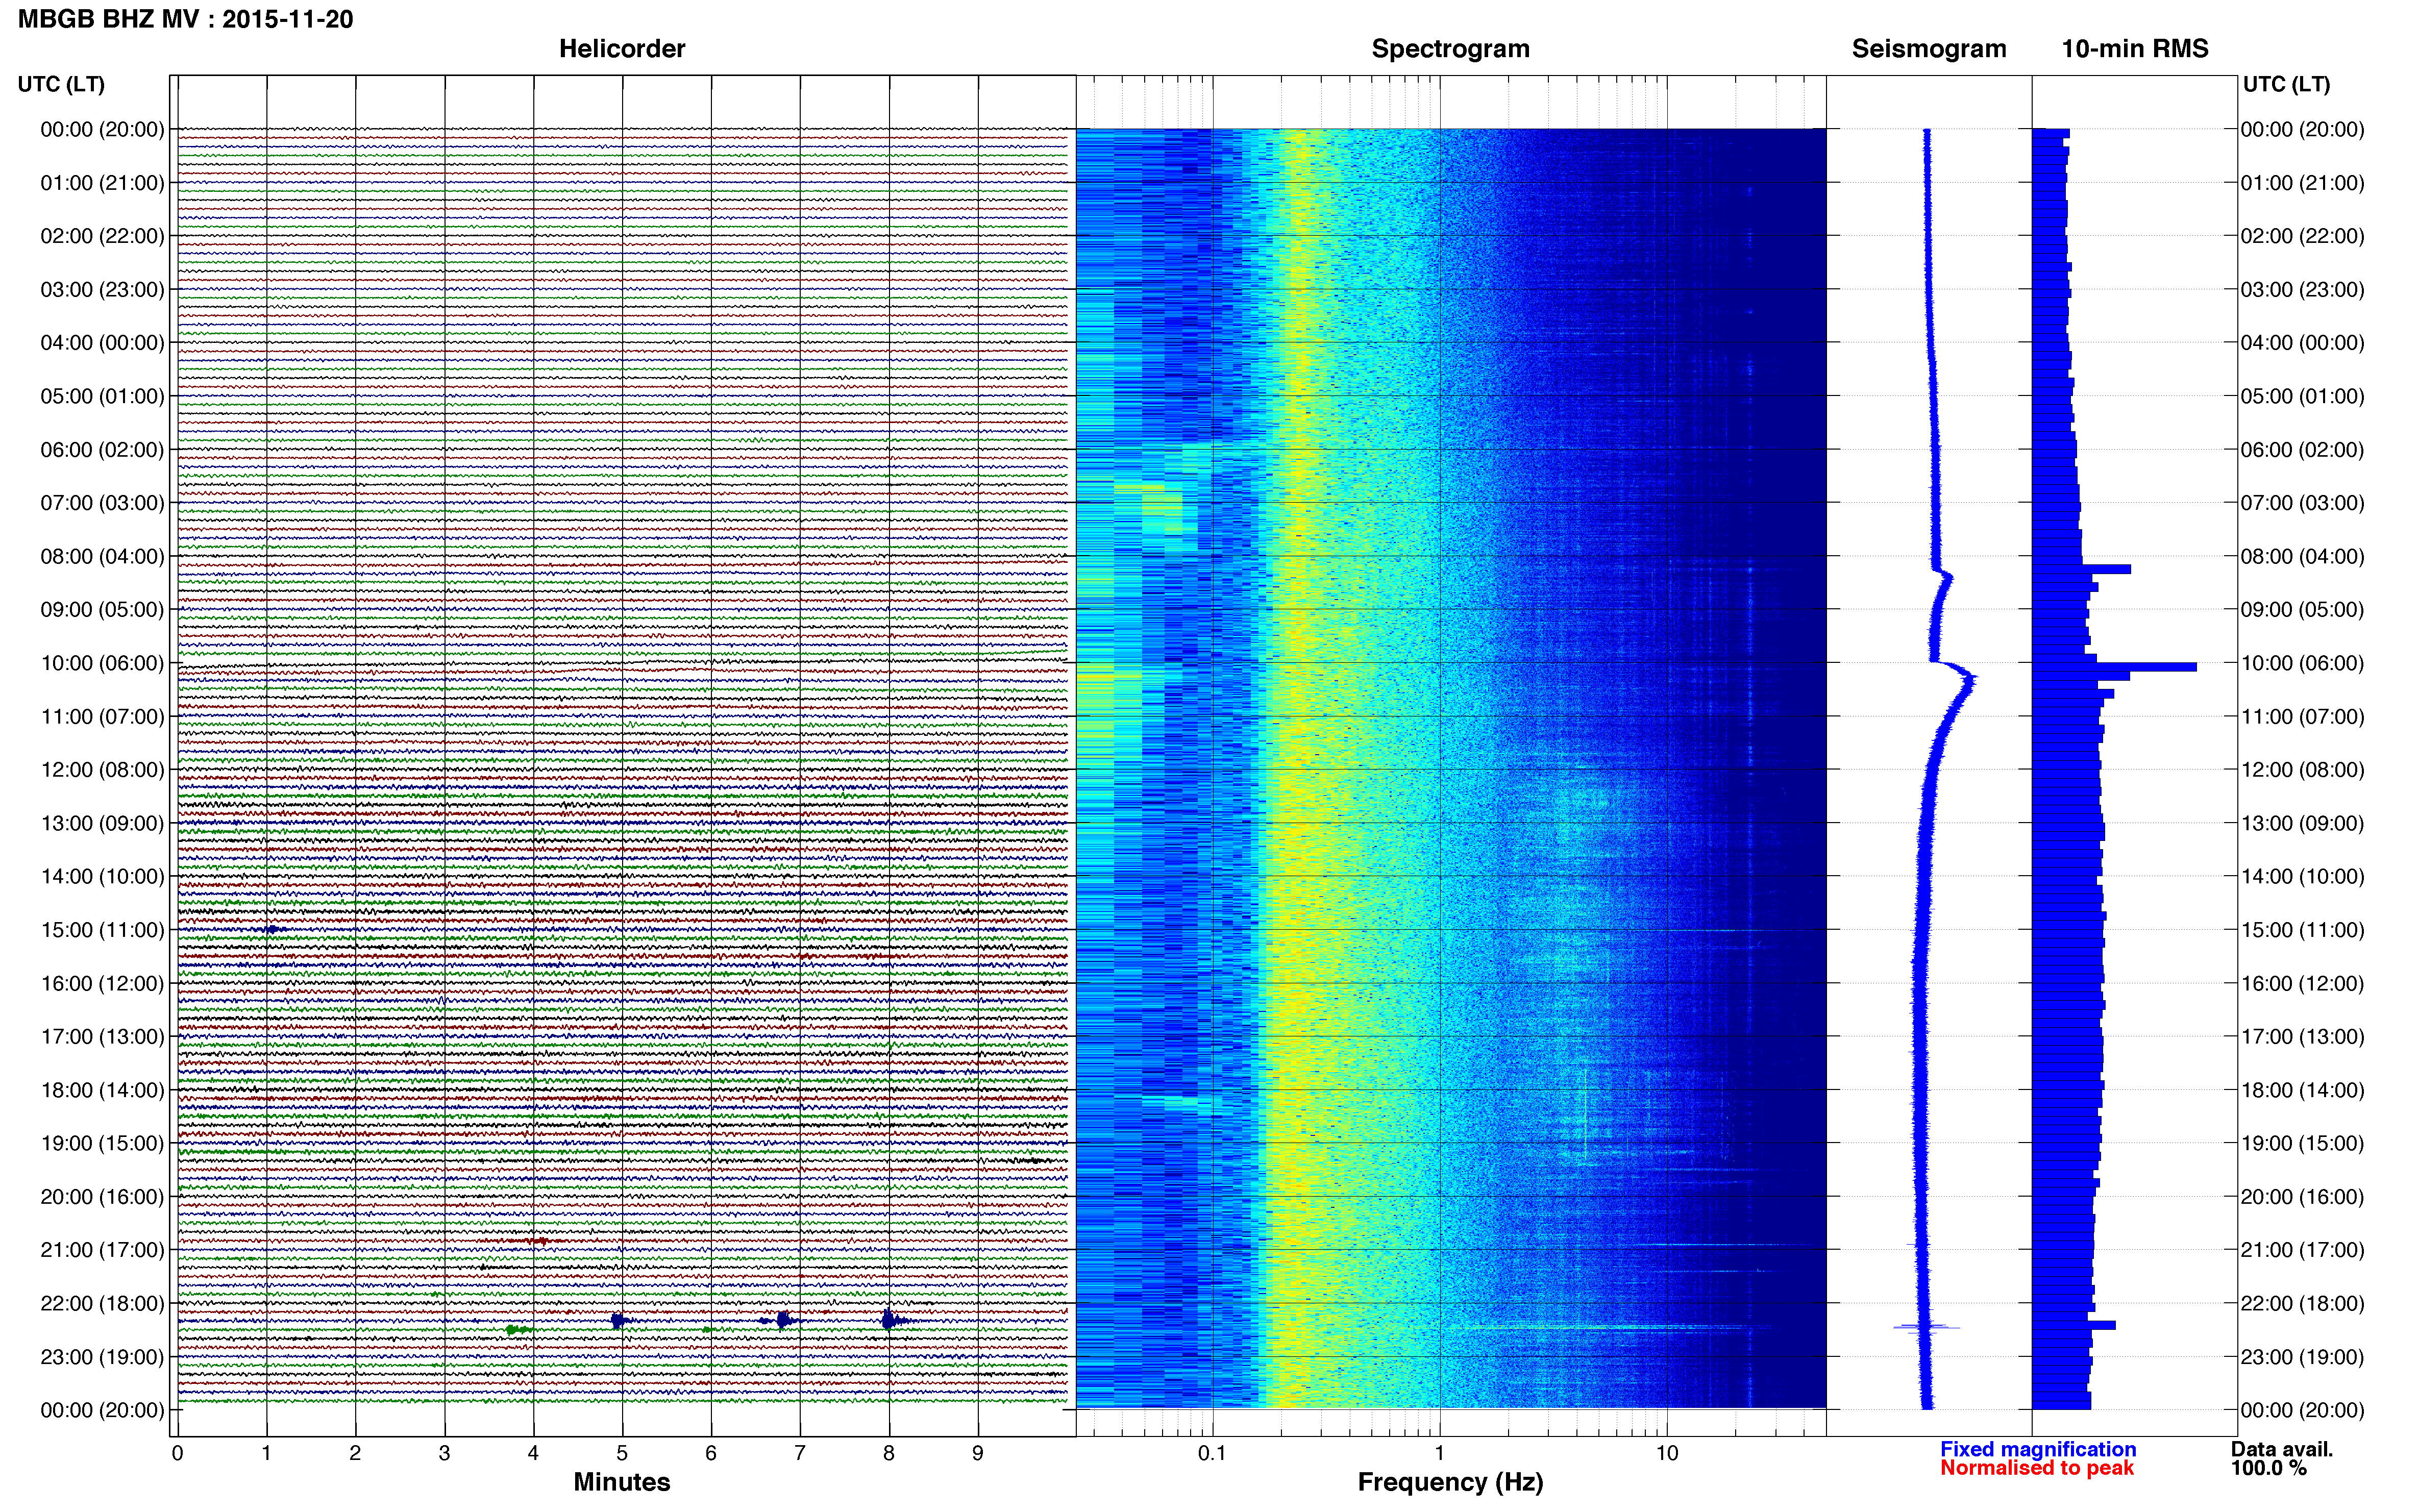Click the 'Frequency (Hz)' x-axis label
Viewport: 2419px width, 1512px height.
(x=1450, y=1482)
